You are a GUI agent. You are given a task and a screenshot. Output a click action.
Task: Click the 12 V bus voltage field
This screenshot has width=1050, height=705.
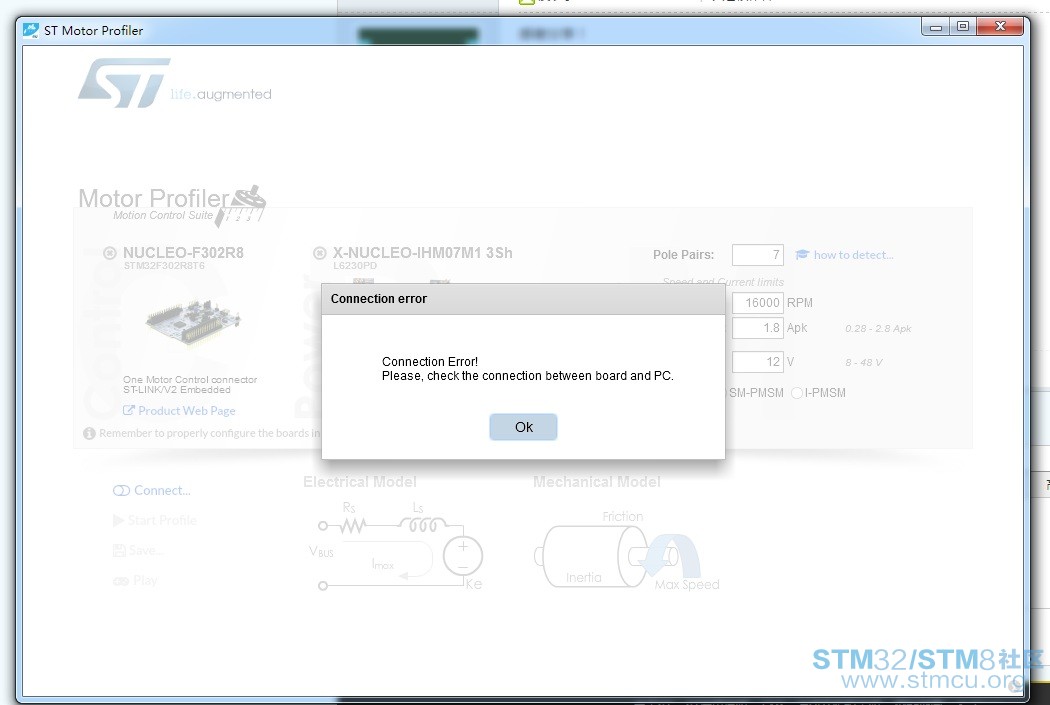click(757, 362)
